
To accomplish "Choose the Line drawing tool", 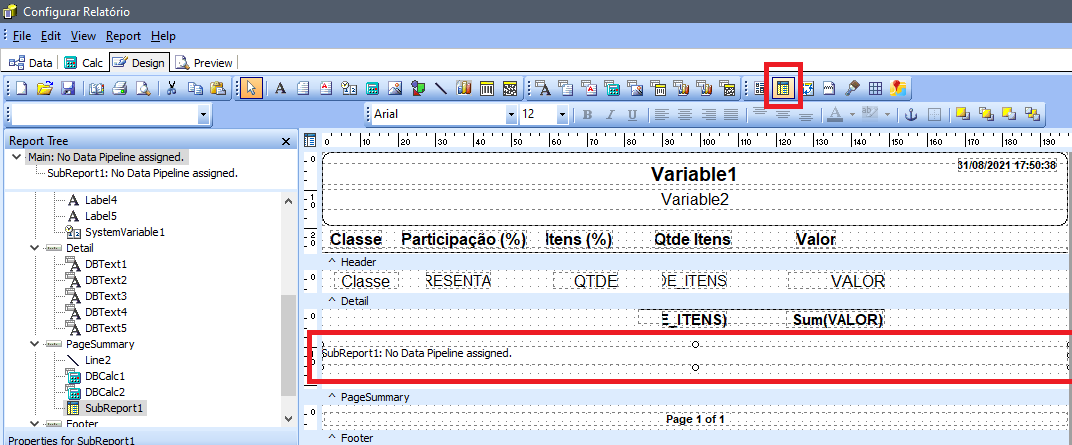I will (x=441, y=88).
